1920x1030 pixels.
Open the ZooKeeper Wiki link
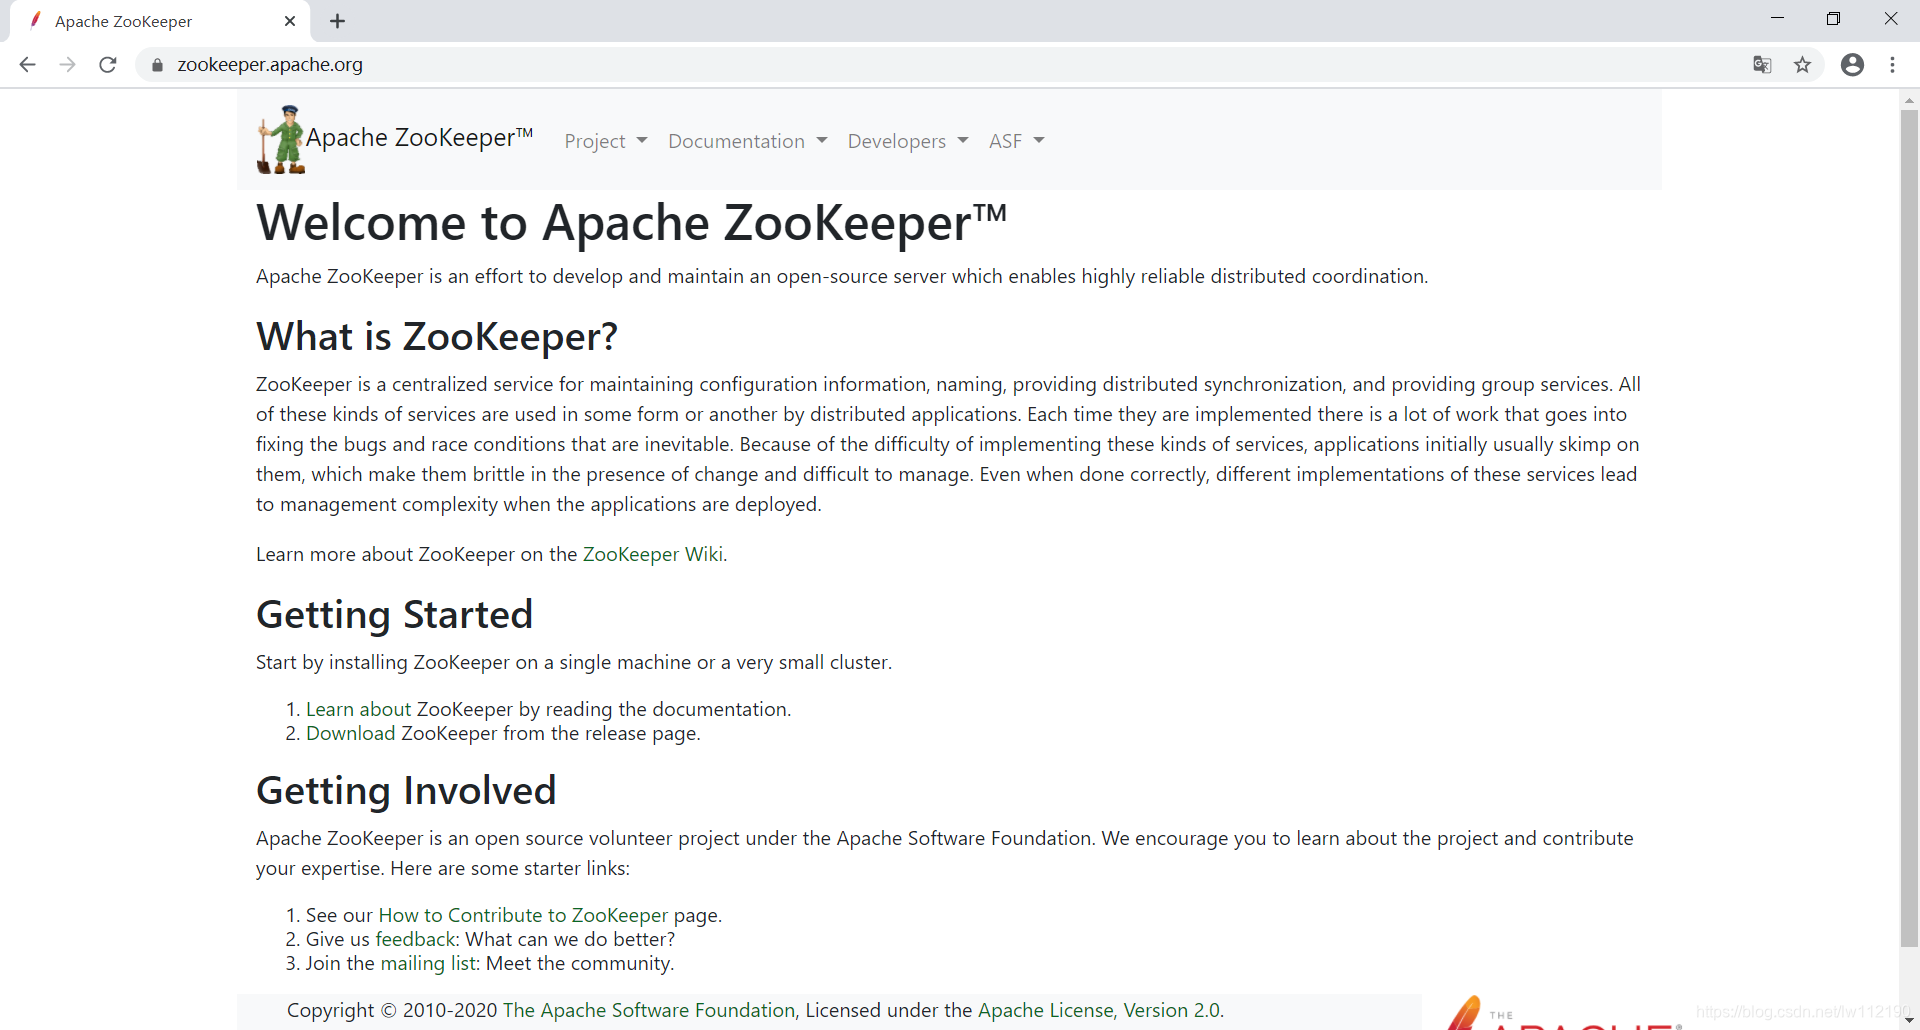pos(653,554)
